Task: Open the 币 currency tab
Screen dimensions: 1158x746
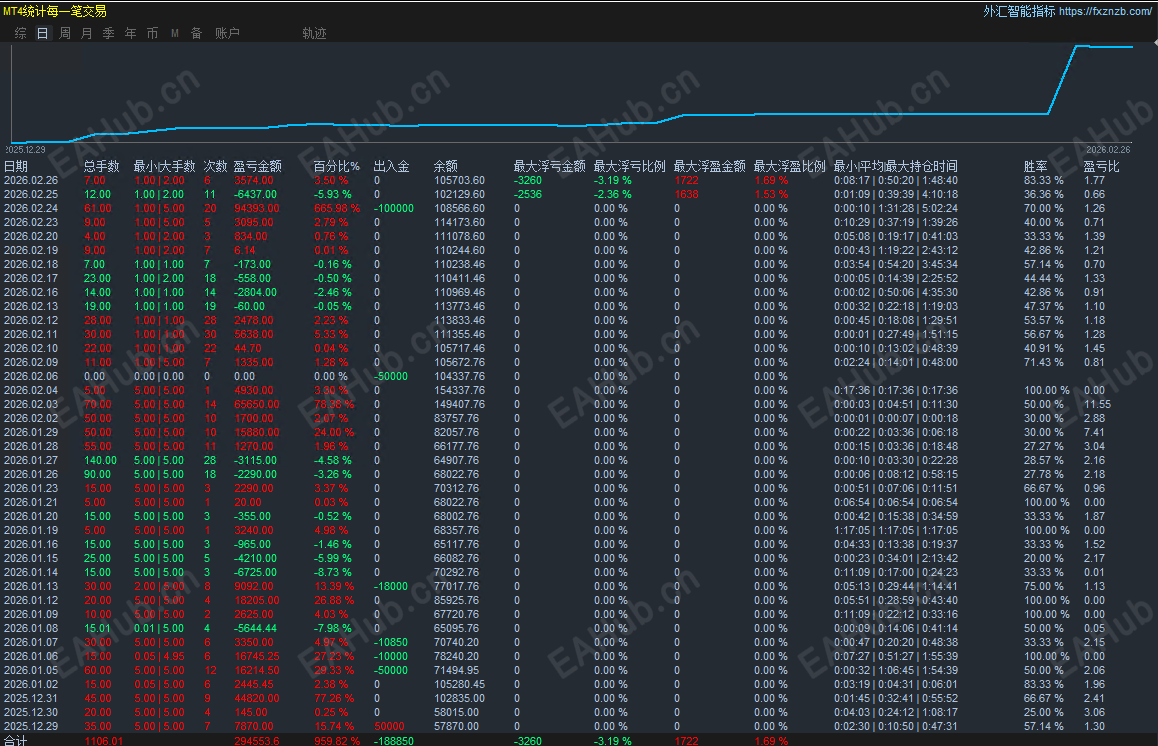Action: point(152,33)
